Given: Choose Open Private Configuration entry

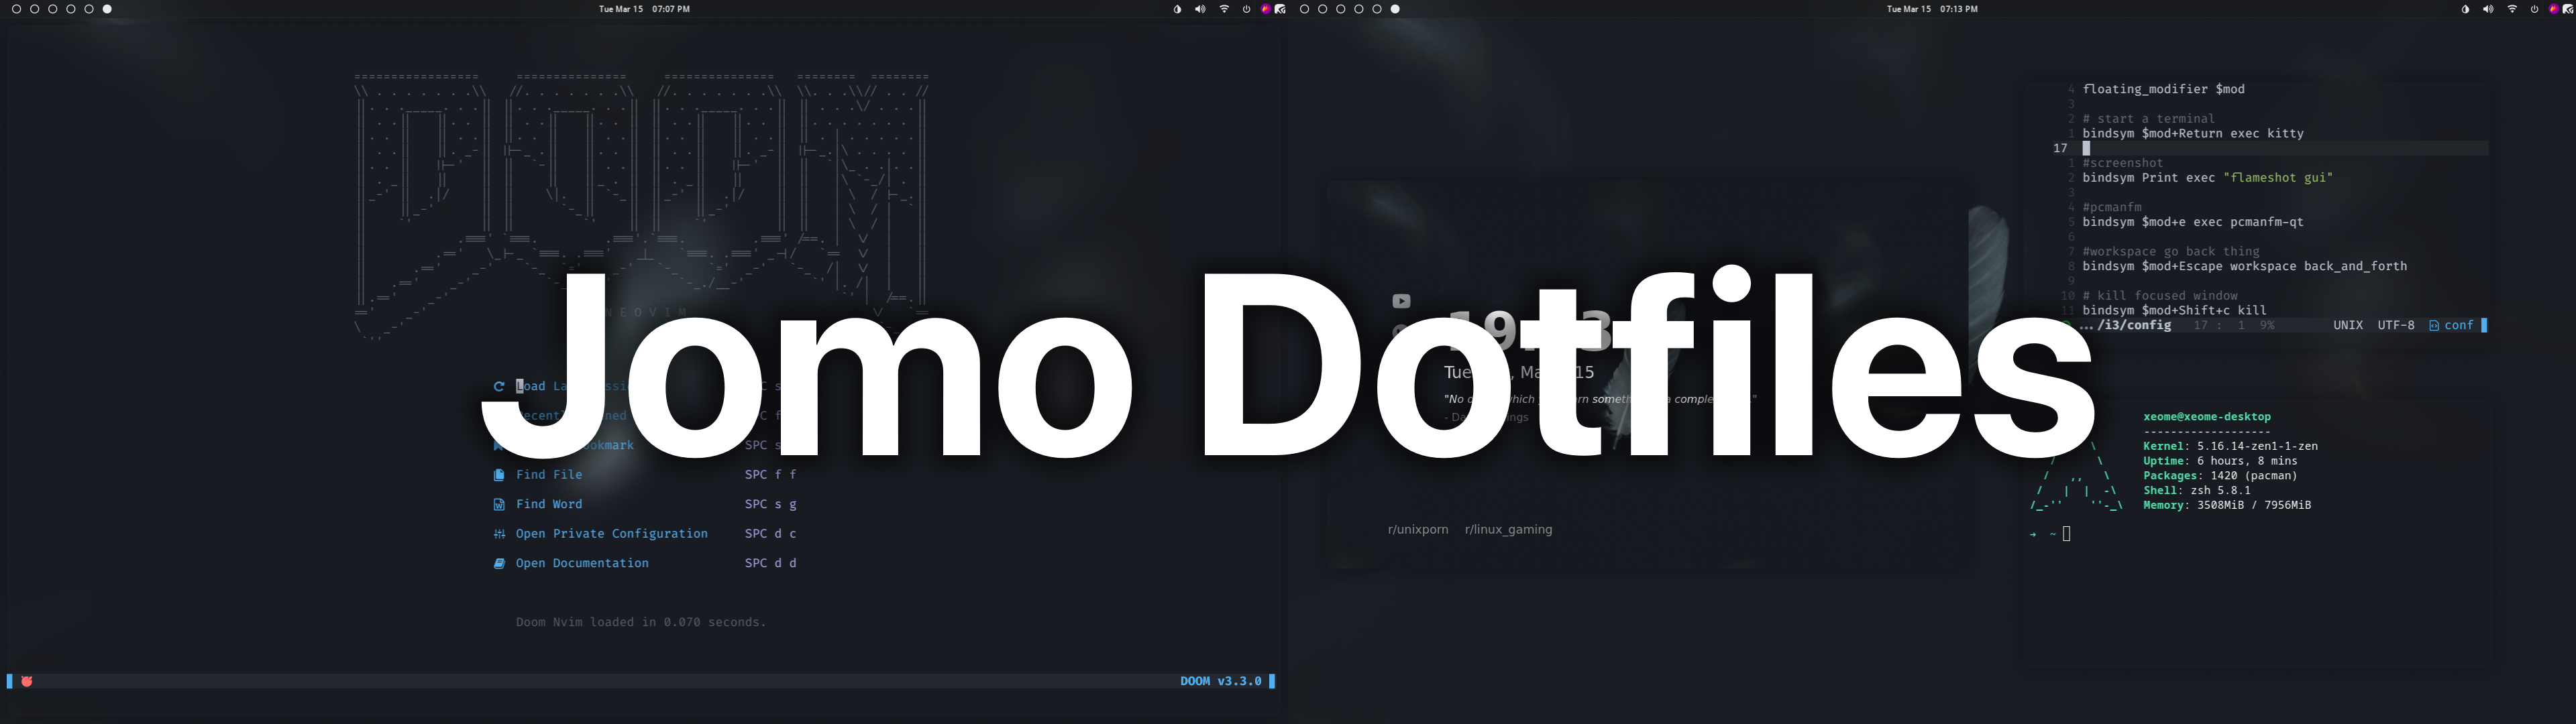Looking at the screenshot, I should tap(612, 534).
